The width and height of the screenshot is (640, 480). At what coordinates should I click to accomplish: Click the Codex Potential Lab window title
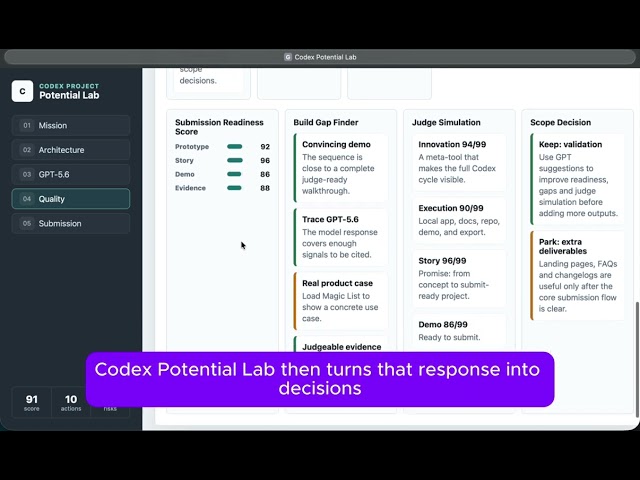point(325,57)
